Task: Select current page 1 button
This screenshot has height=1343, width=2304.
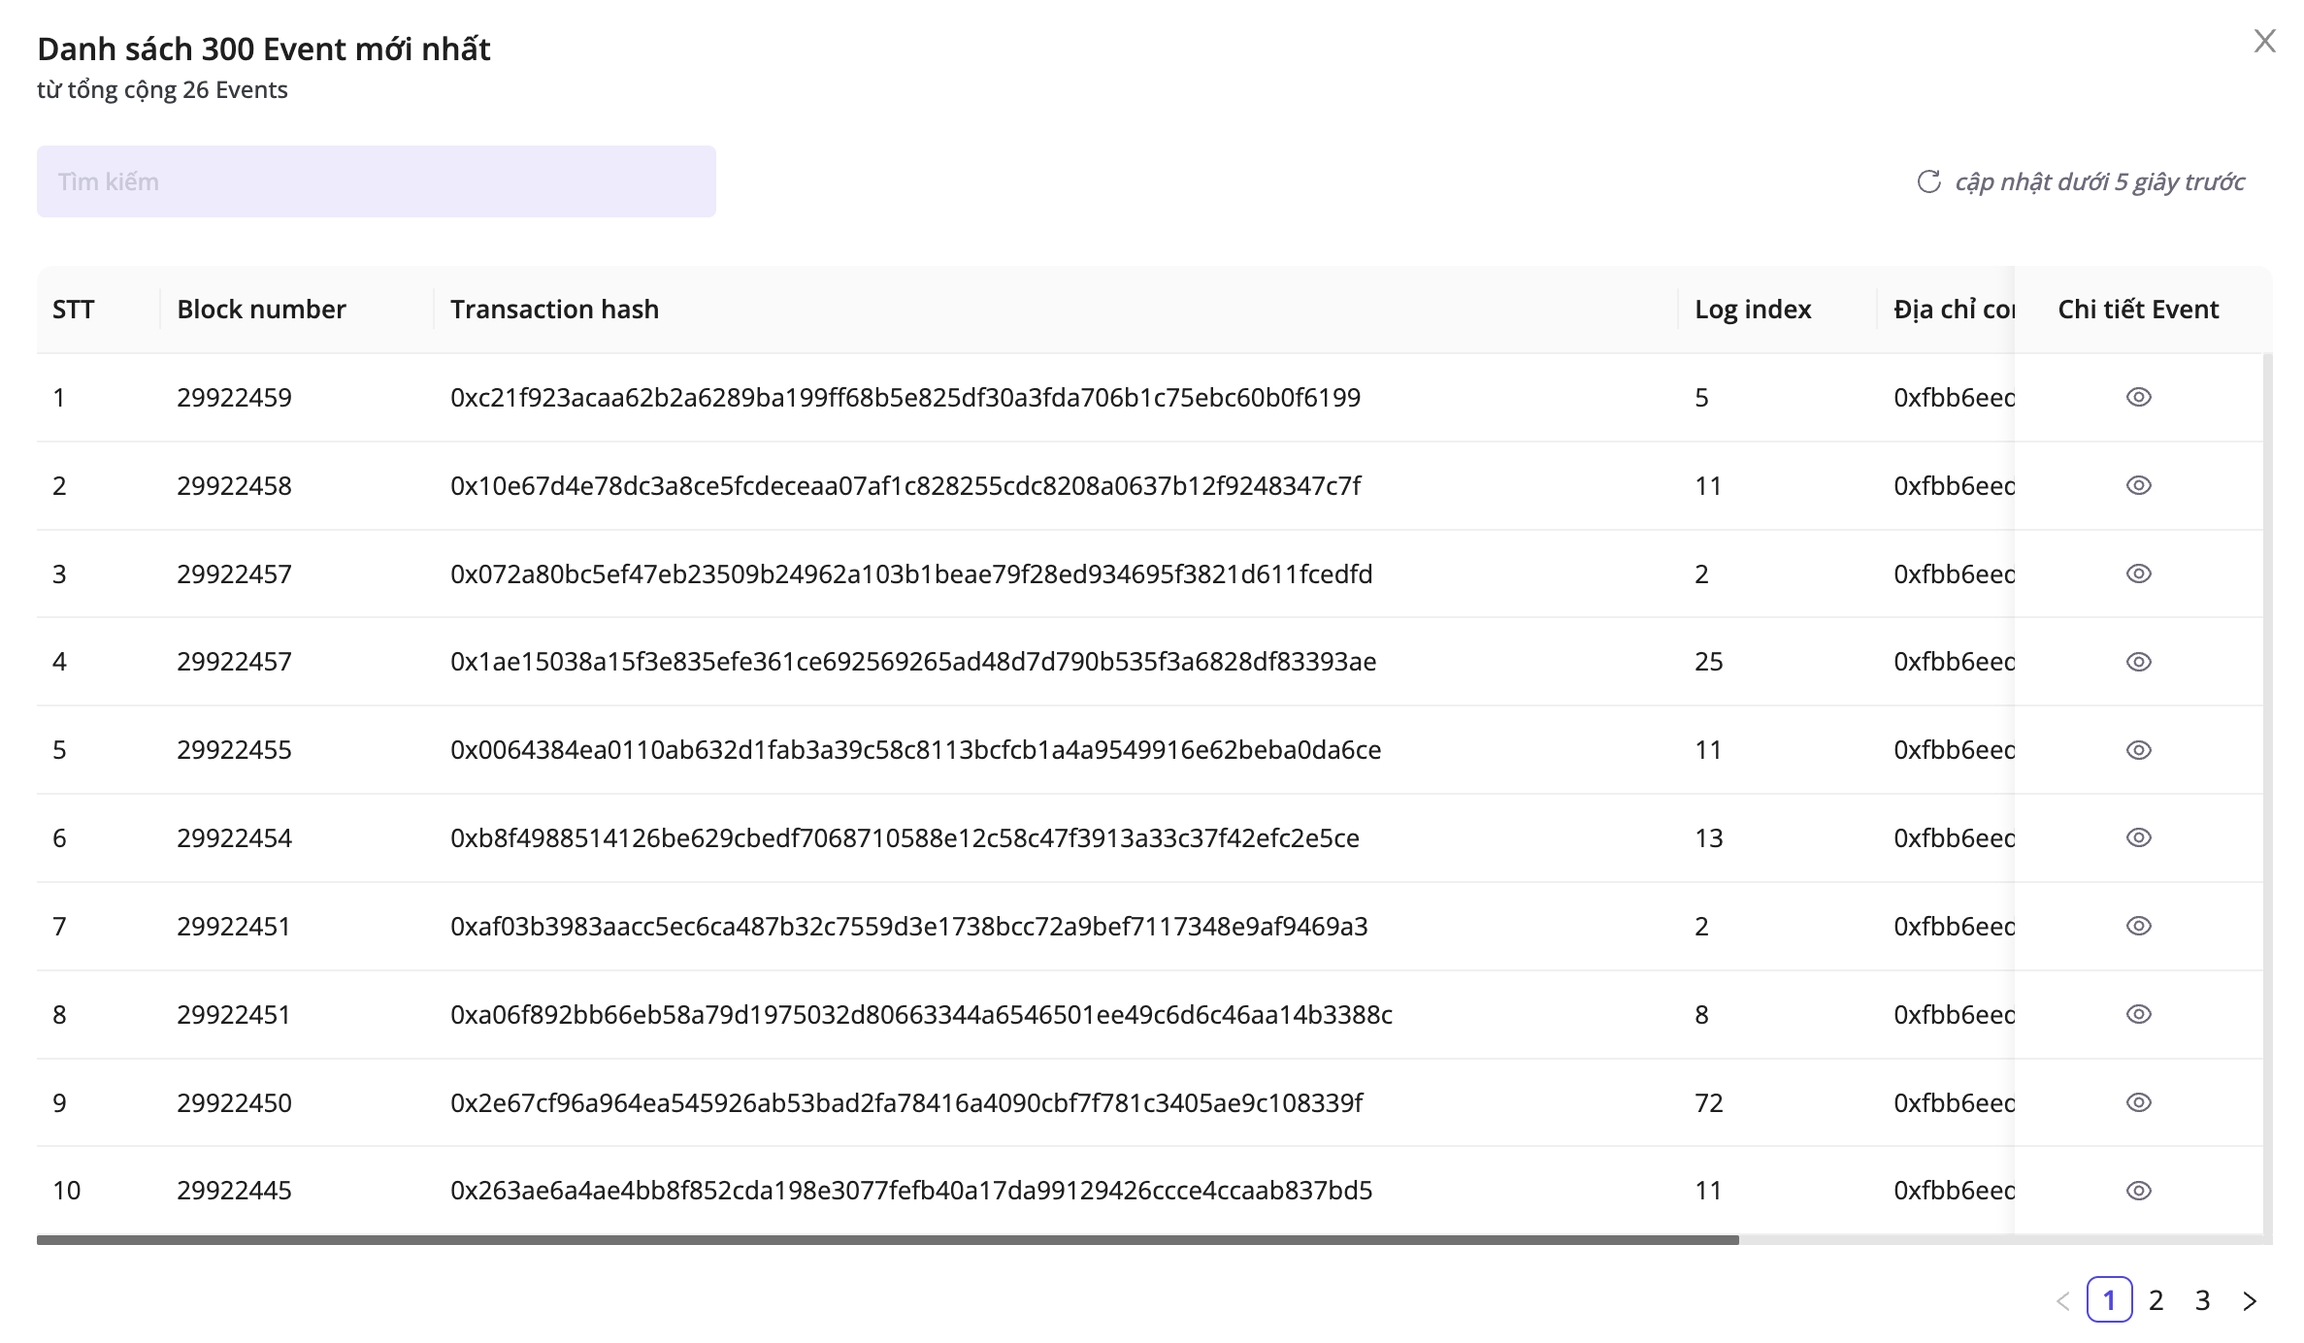Action: point(2109,1300)
